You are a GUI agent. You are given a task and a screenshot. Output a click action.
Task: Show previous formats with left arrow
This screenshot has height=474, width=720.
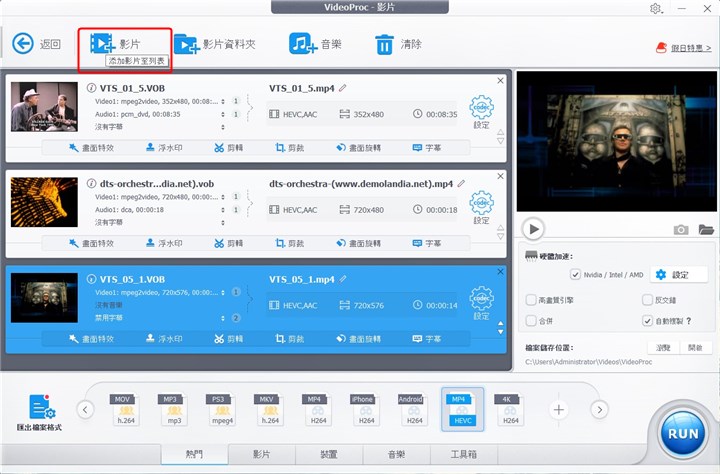click(85, 409)
